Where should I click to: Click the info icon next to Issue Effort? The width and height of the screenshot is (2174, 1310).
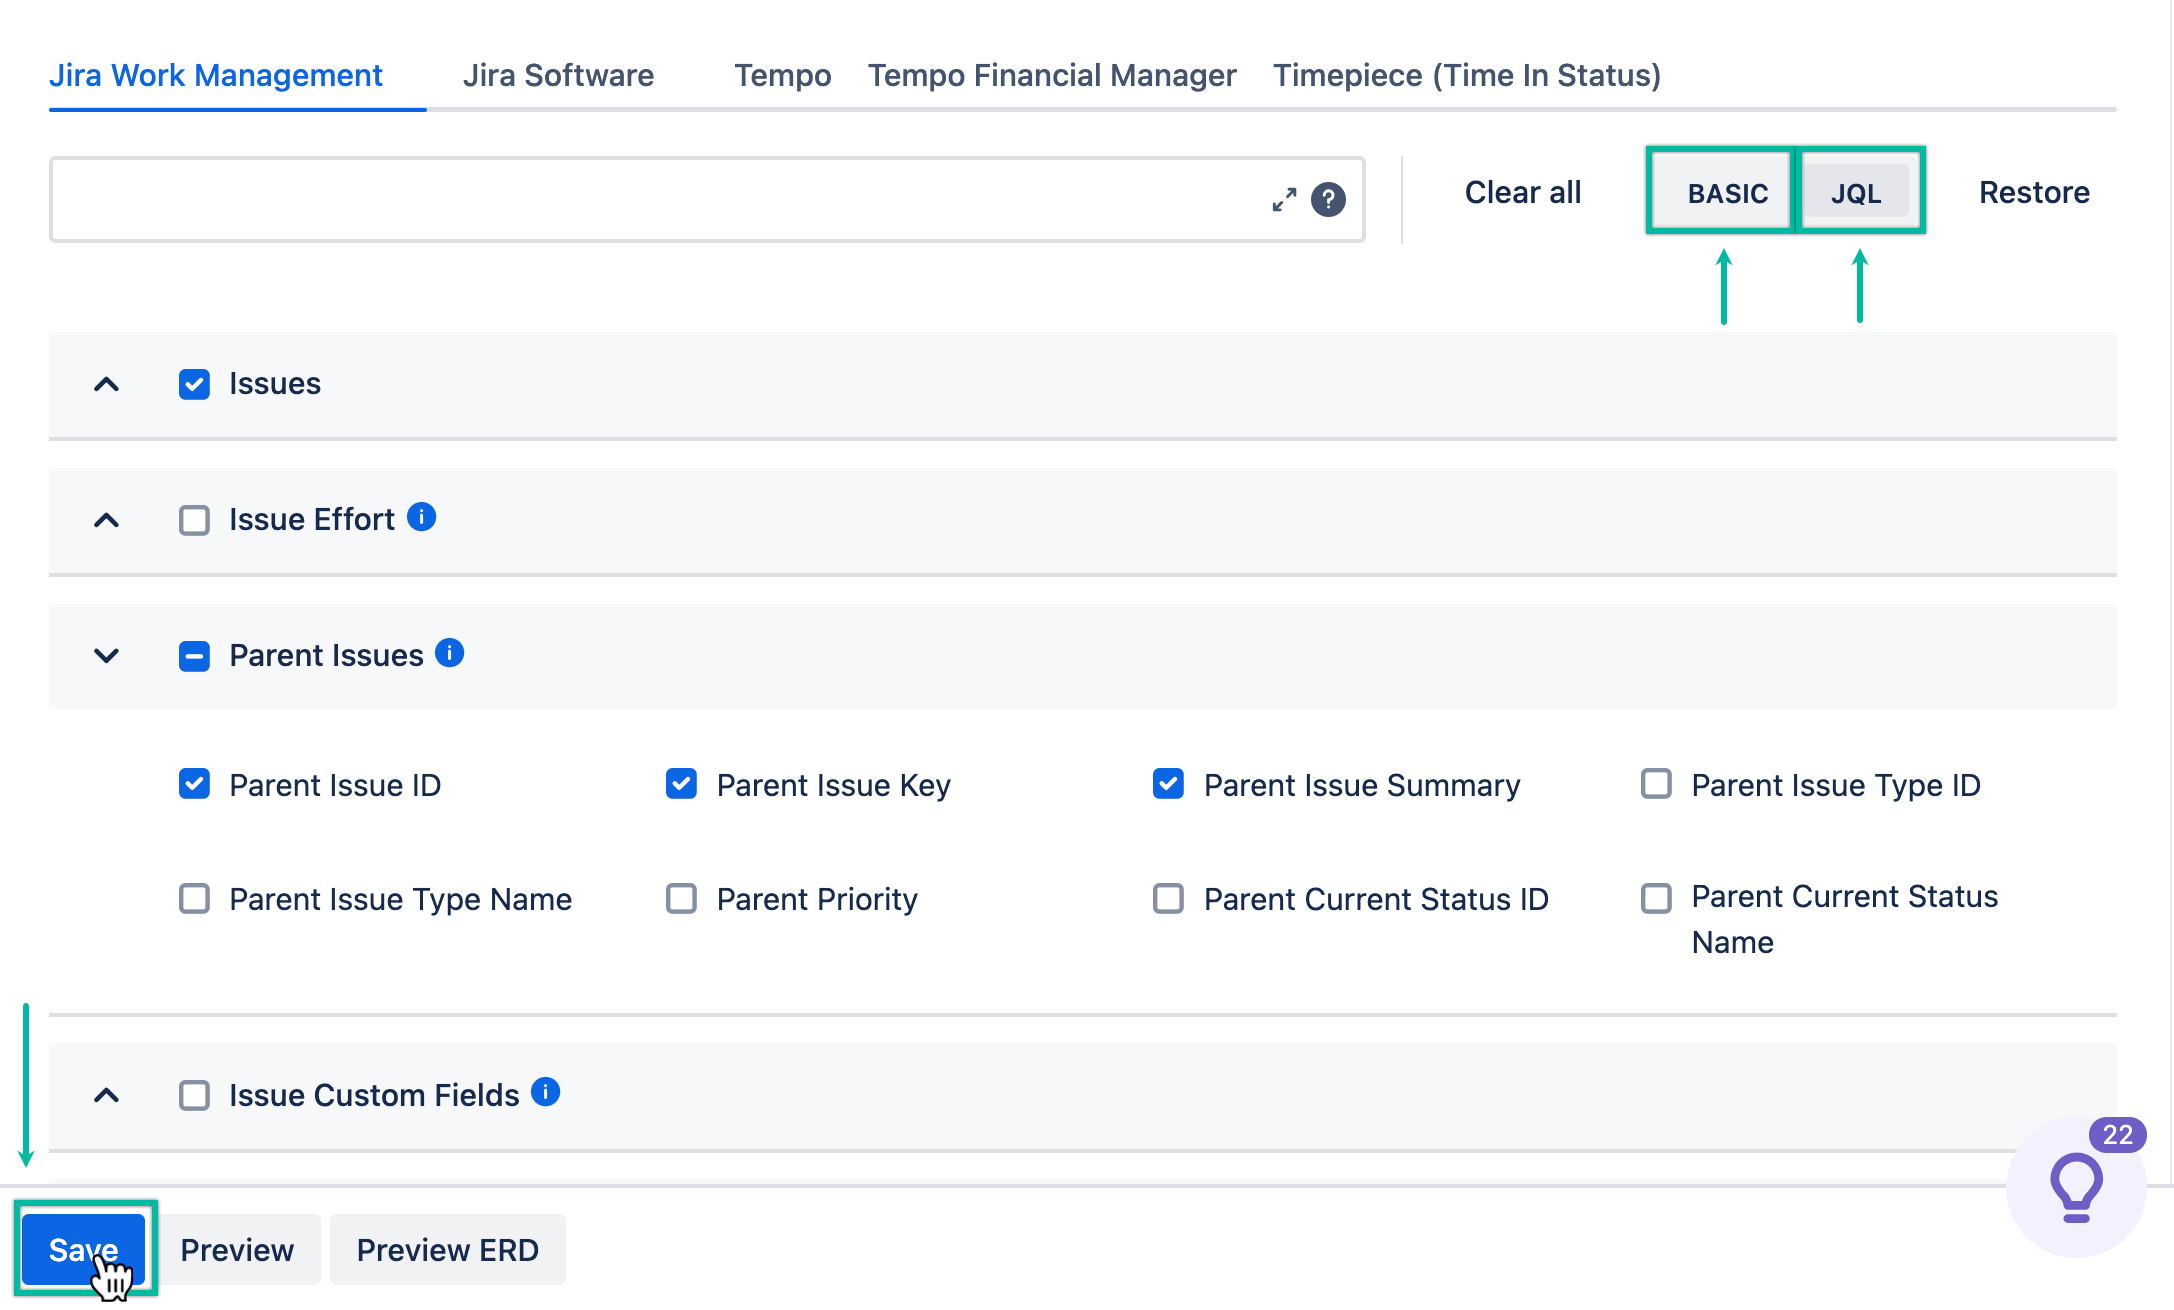pos(421,518)
